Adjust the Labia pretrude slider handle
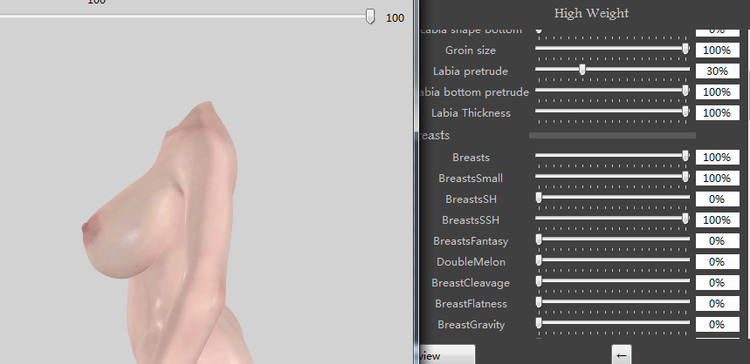This screenshot has width=750, height=364. pyautogui.click(x=582, y=70)
